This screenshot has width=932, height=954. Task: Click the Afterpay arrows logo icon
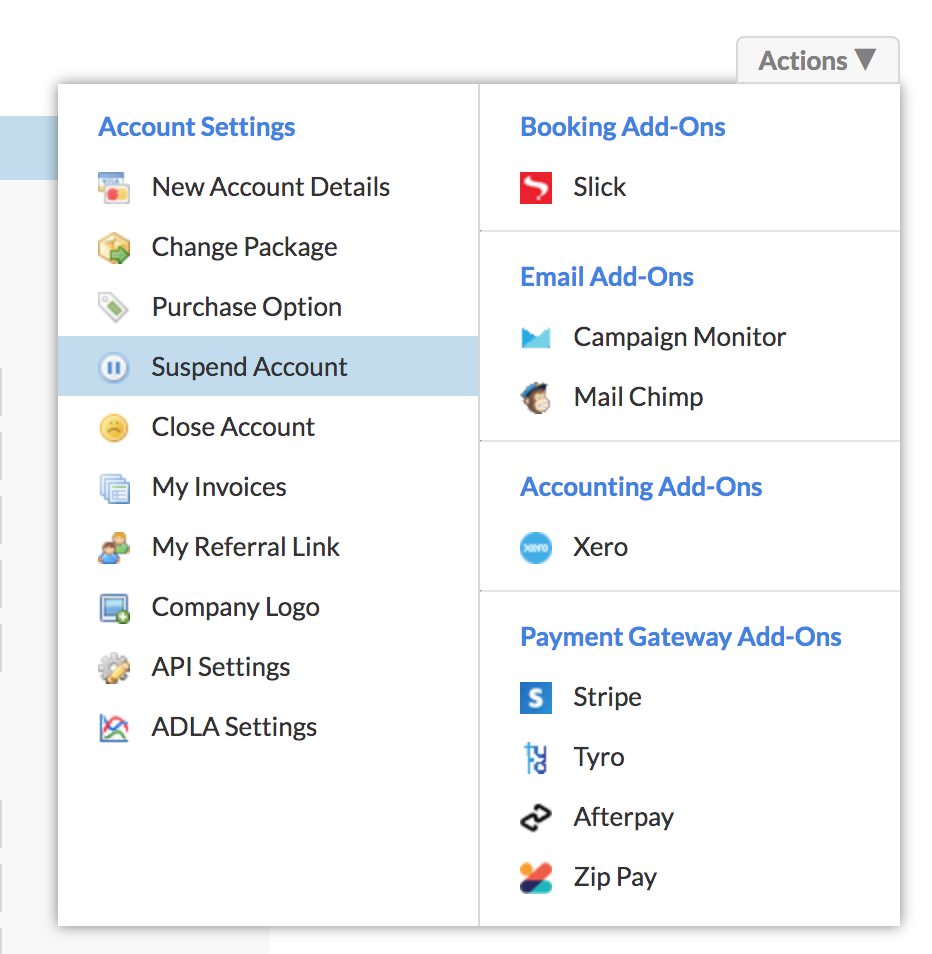click(x=536, y=818)
